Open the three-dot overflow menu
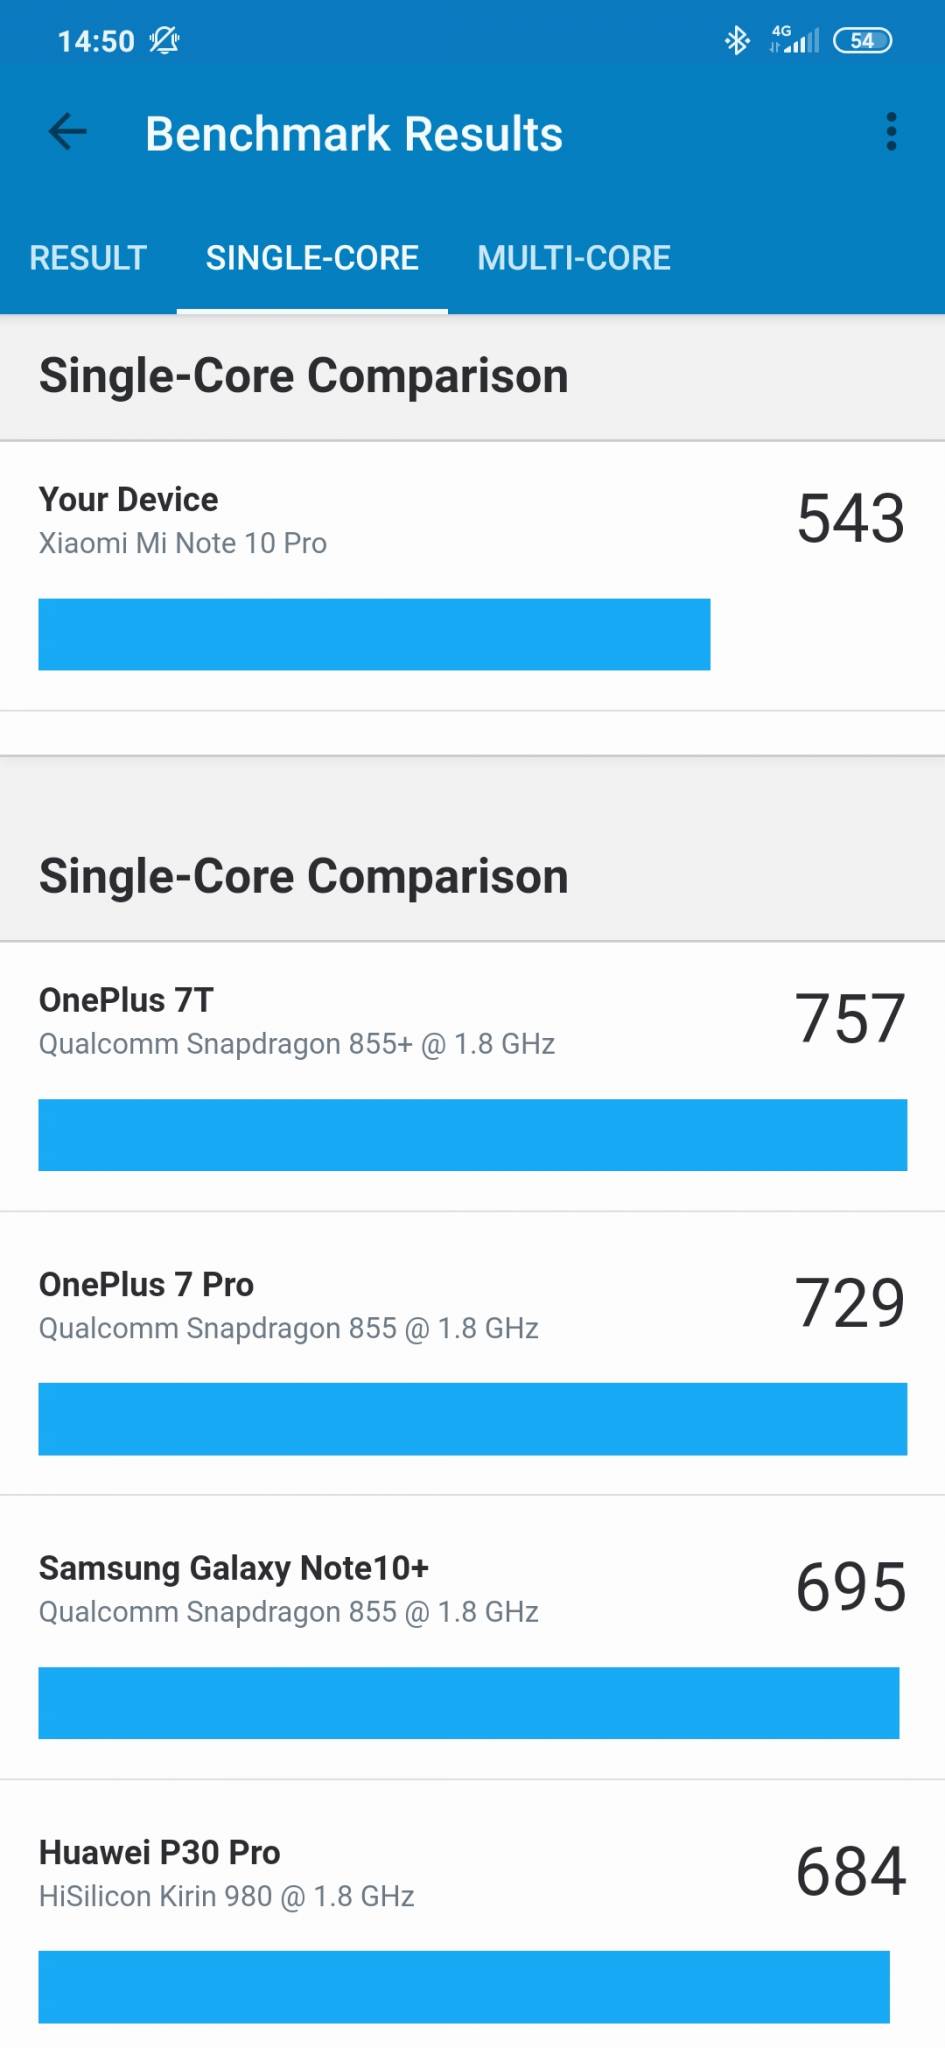This screenshot has width=945, height=2048. click(x=891, y=132)
